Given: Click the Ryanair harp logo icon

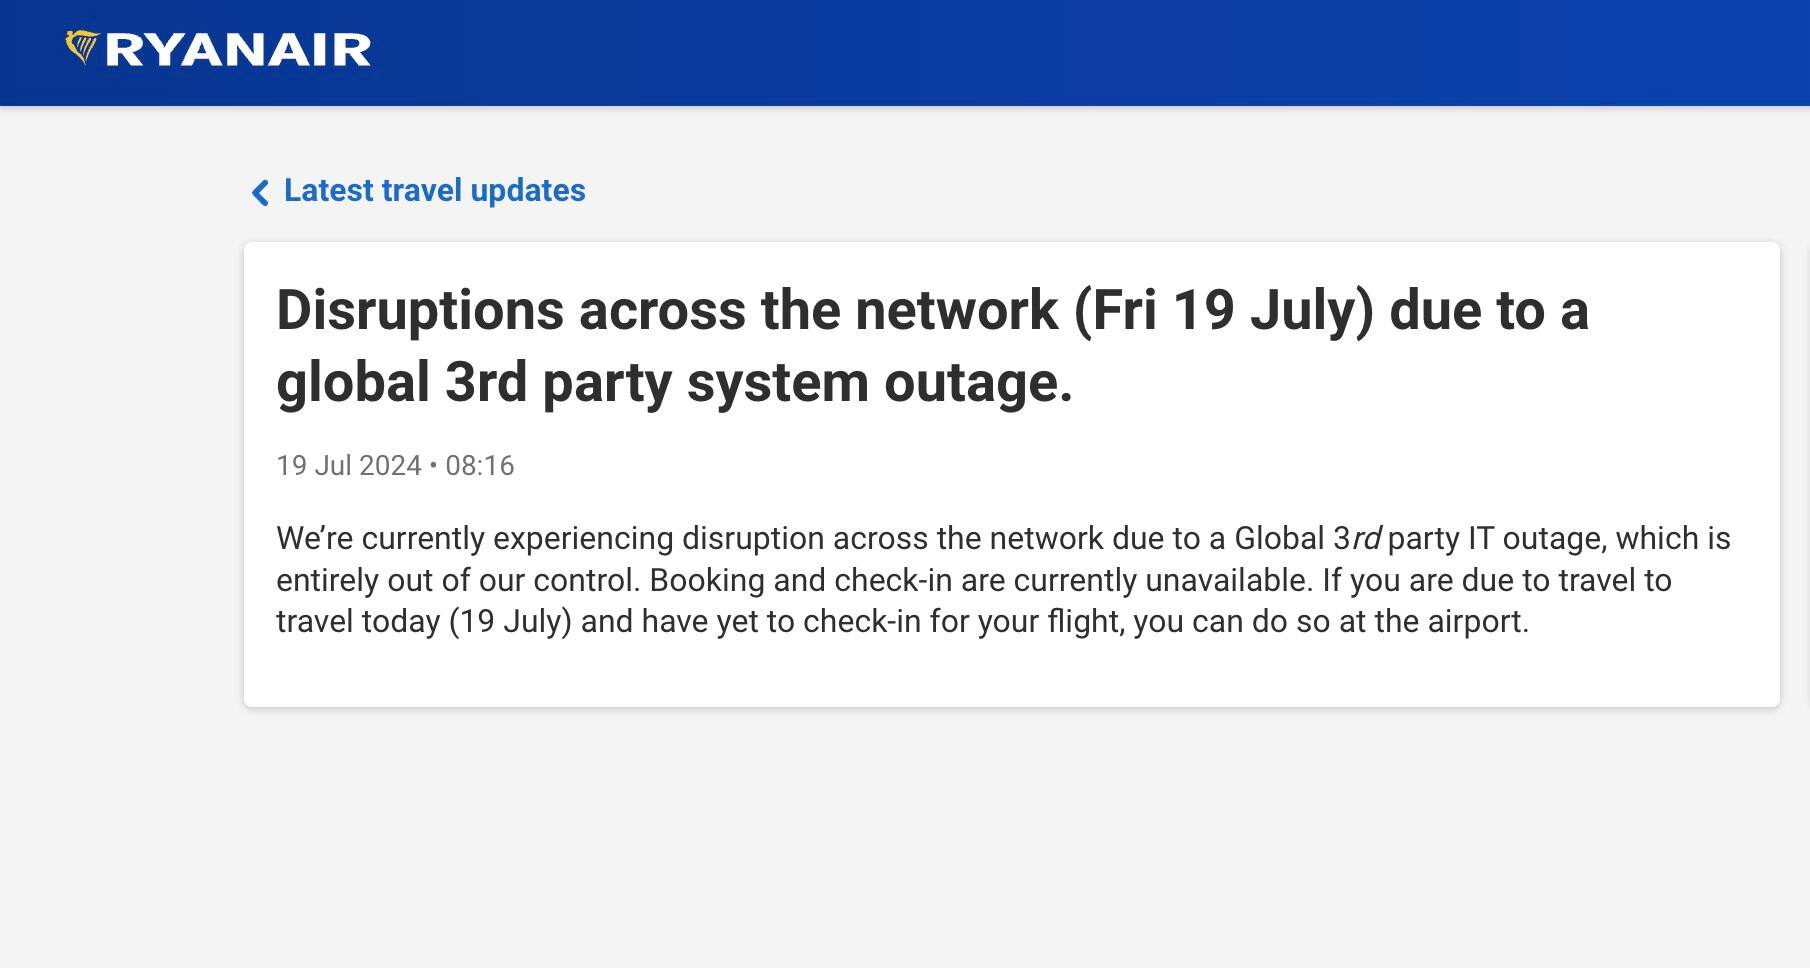Looking at the screenshot, I should 81,47.
